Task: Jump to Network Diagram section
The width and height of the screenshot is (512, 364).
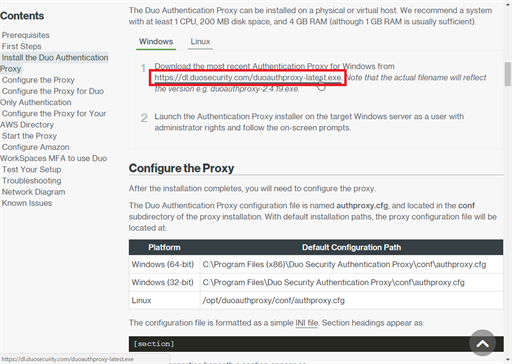Action: [34, 192]
